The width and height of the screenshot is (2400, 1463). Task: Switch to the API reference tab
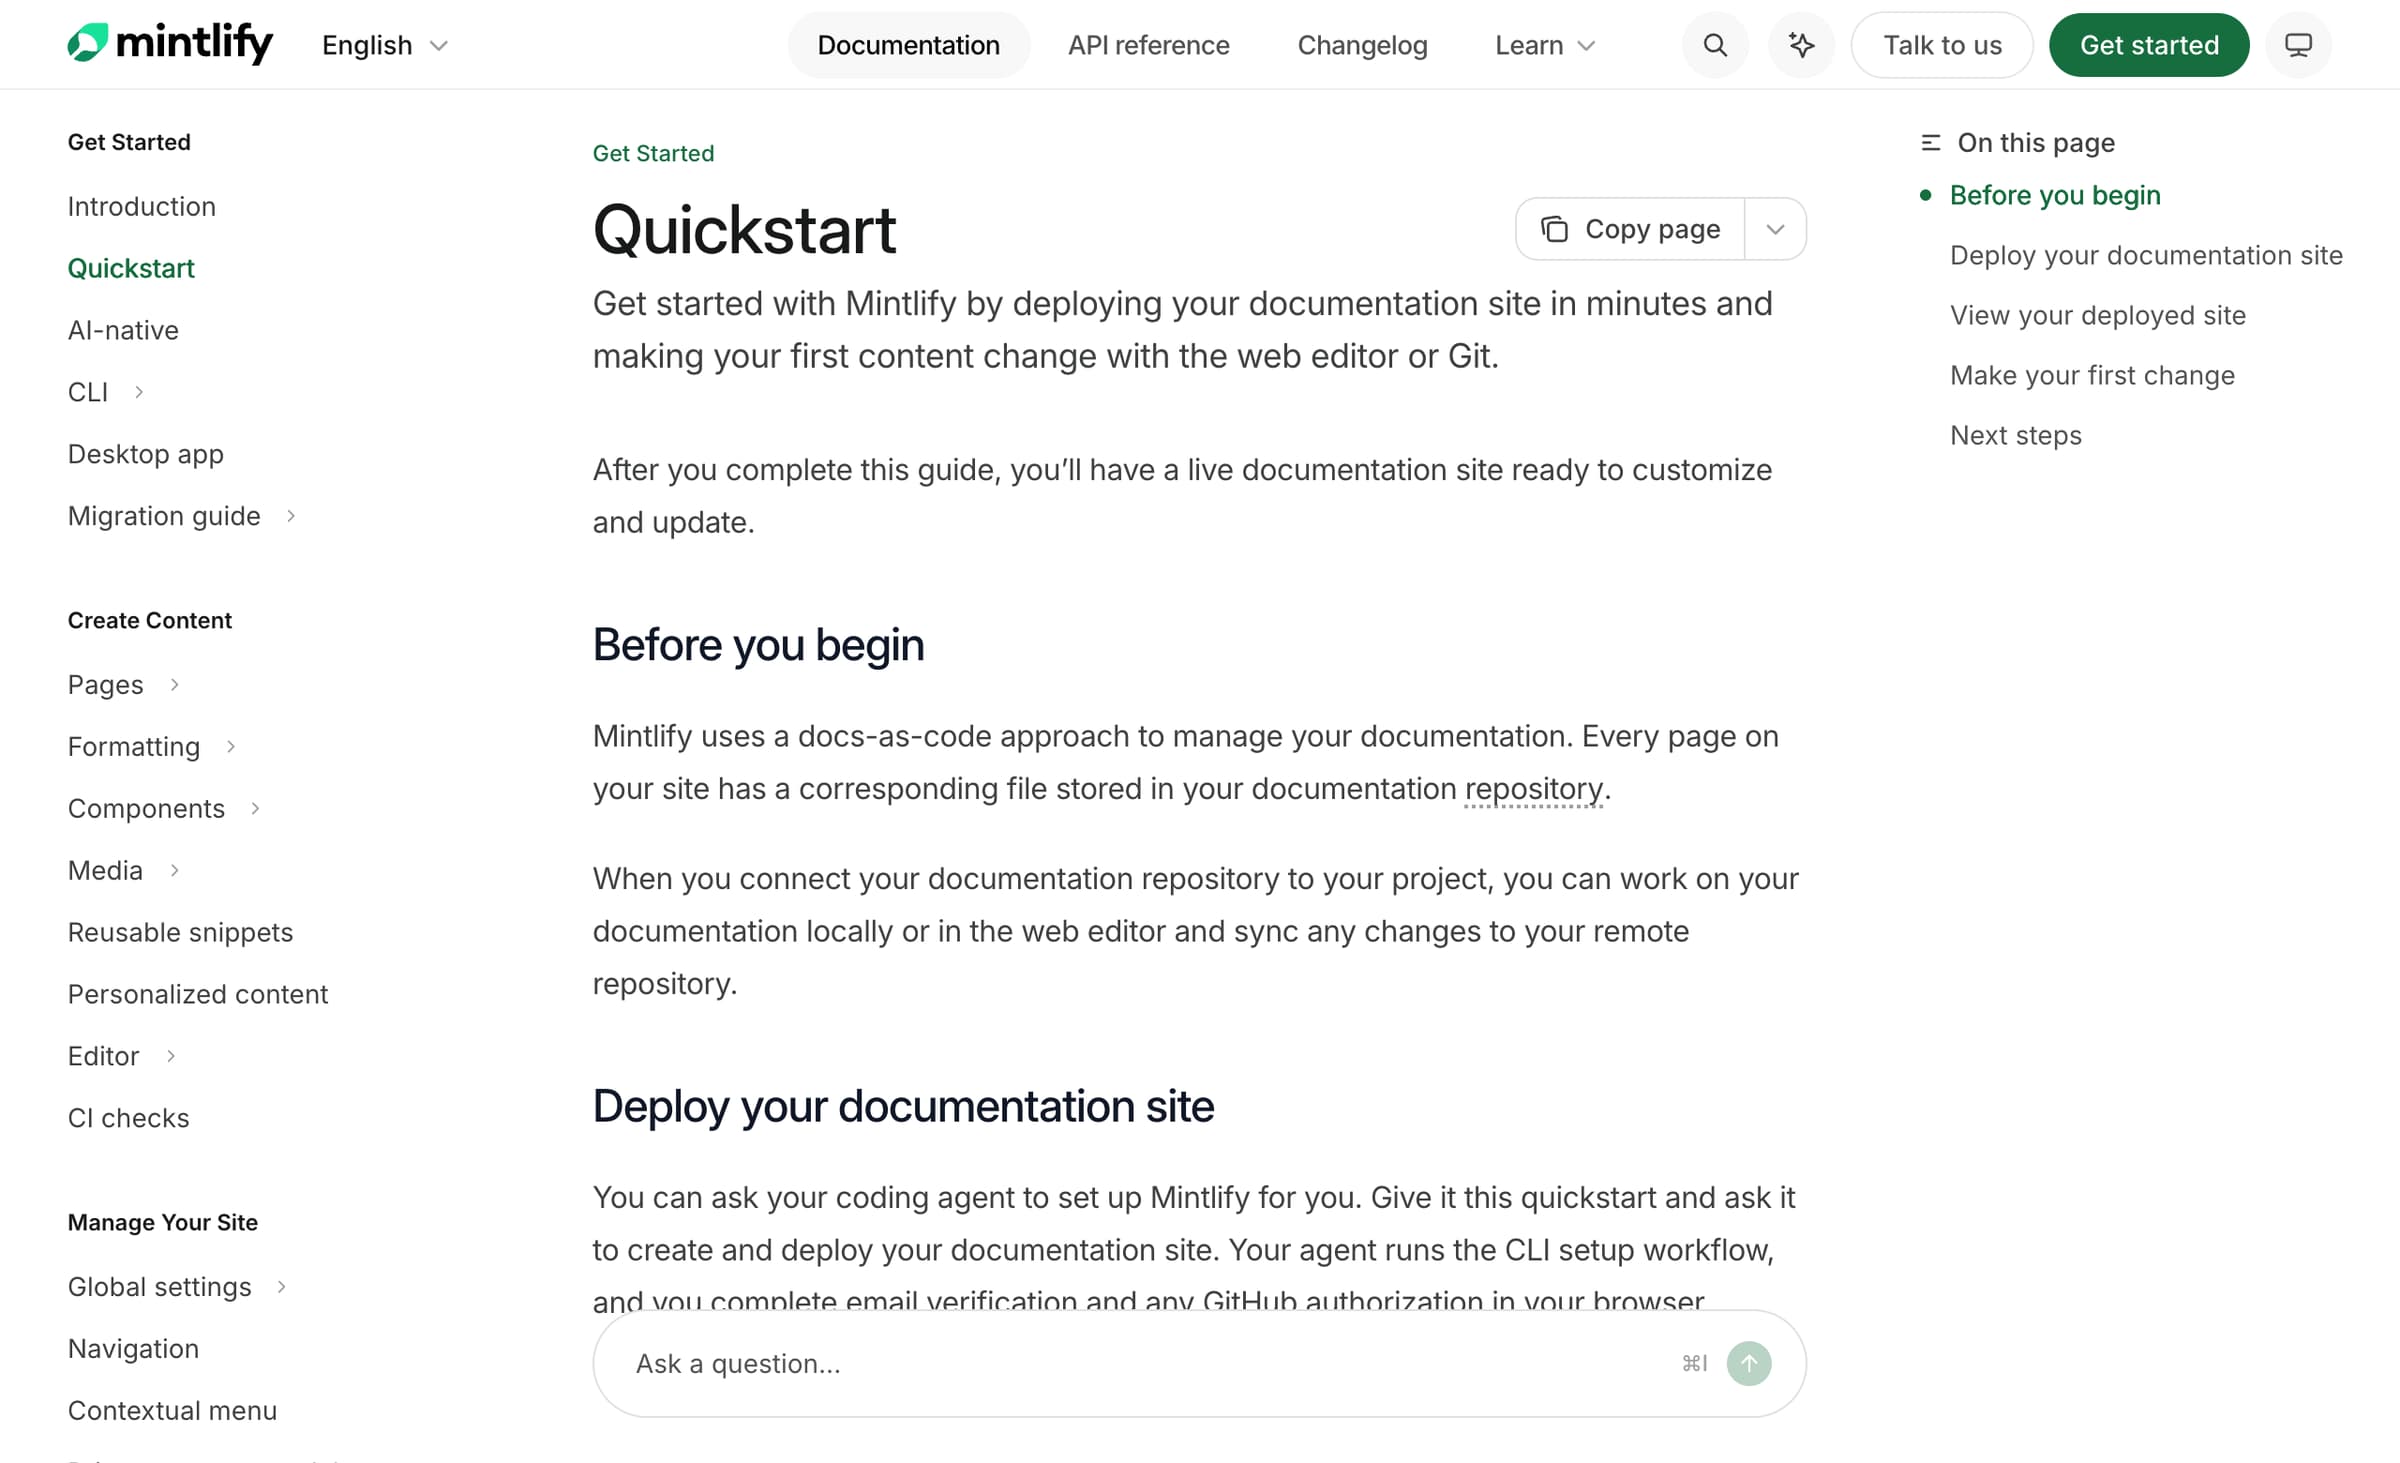[1148, 45]
